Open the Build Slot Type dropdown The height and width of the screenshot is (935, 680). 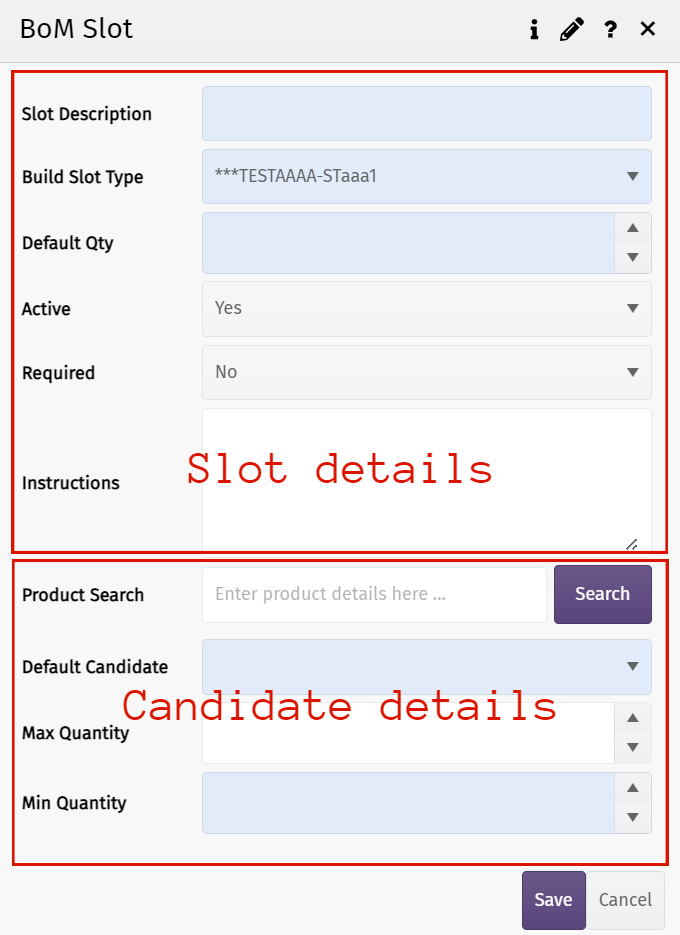(x=427, y=177)
